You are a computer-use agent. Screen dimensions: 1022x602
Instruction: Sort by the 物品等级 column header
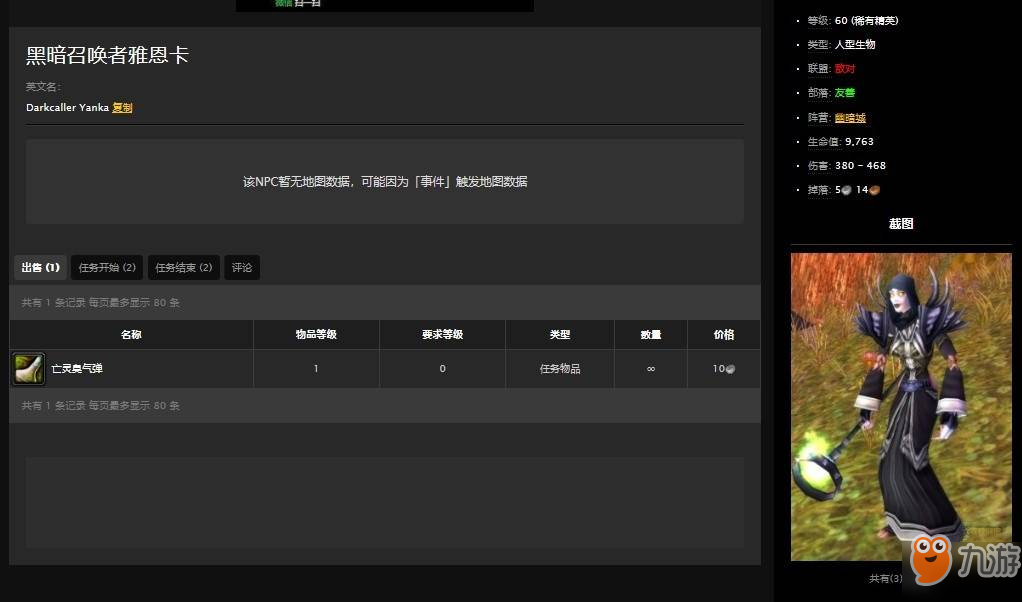pos(316,335)
